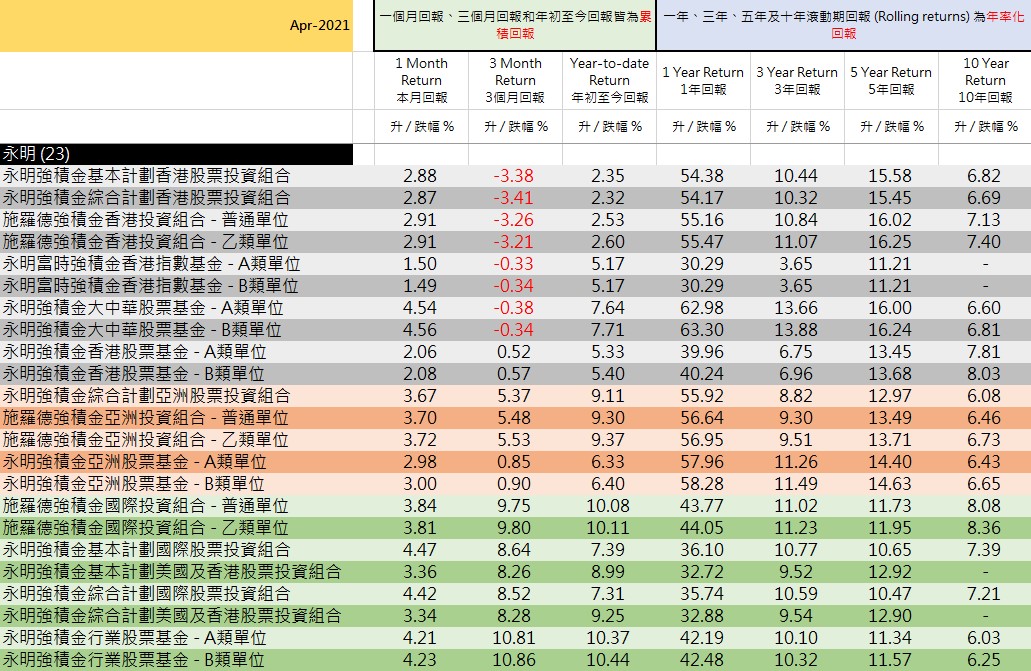The image size is (1031, 671).
Task: Click the 永明 (23) group header
Action: [176, 154]
